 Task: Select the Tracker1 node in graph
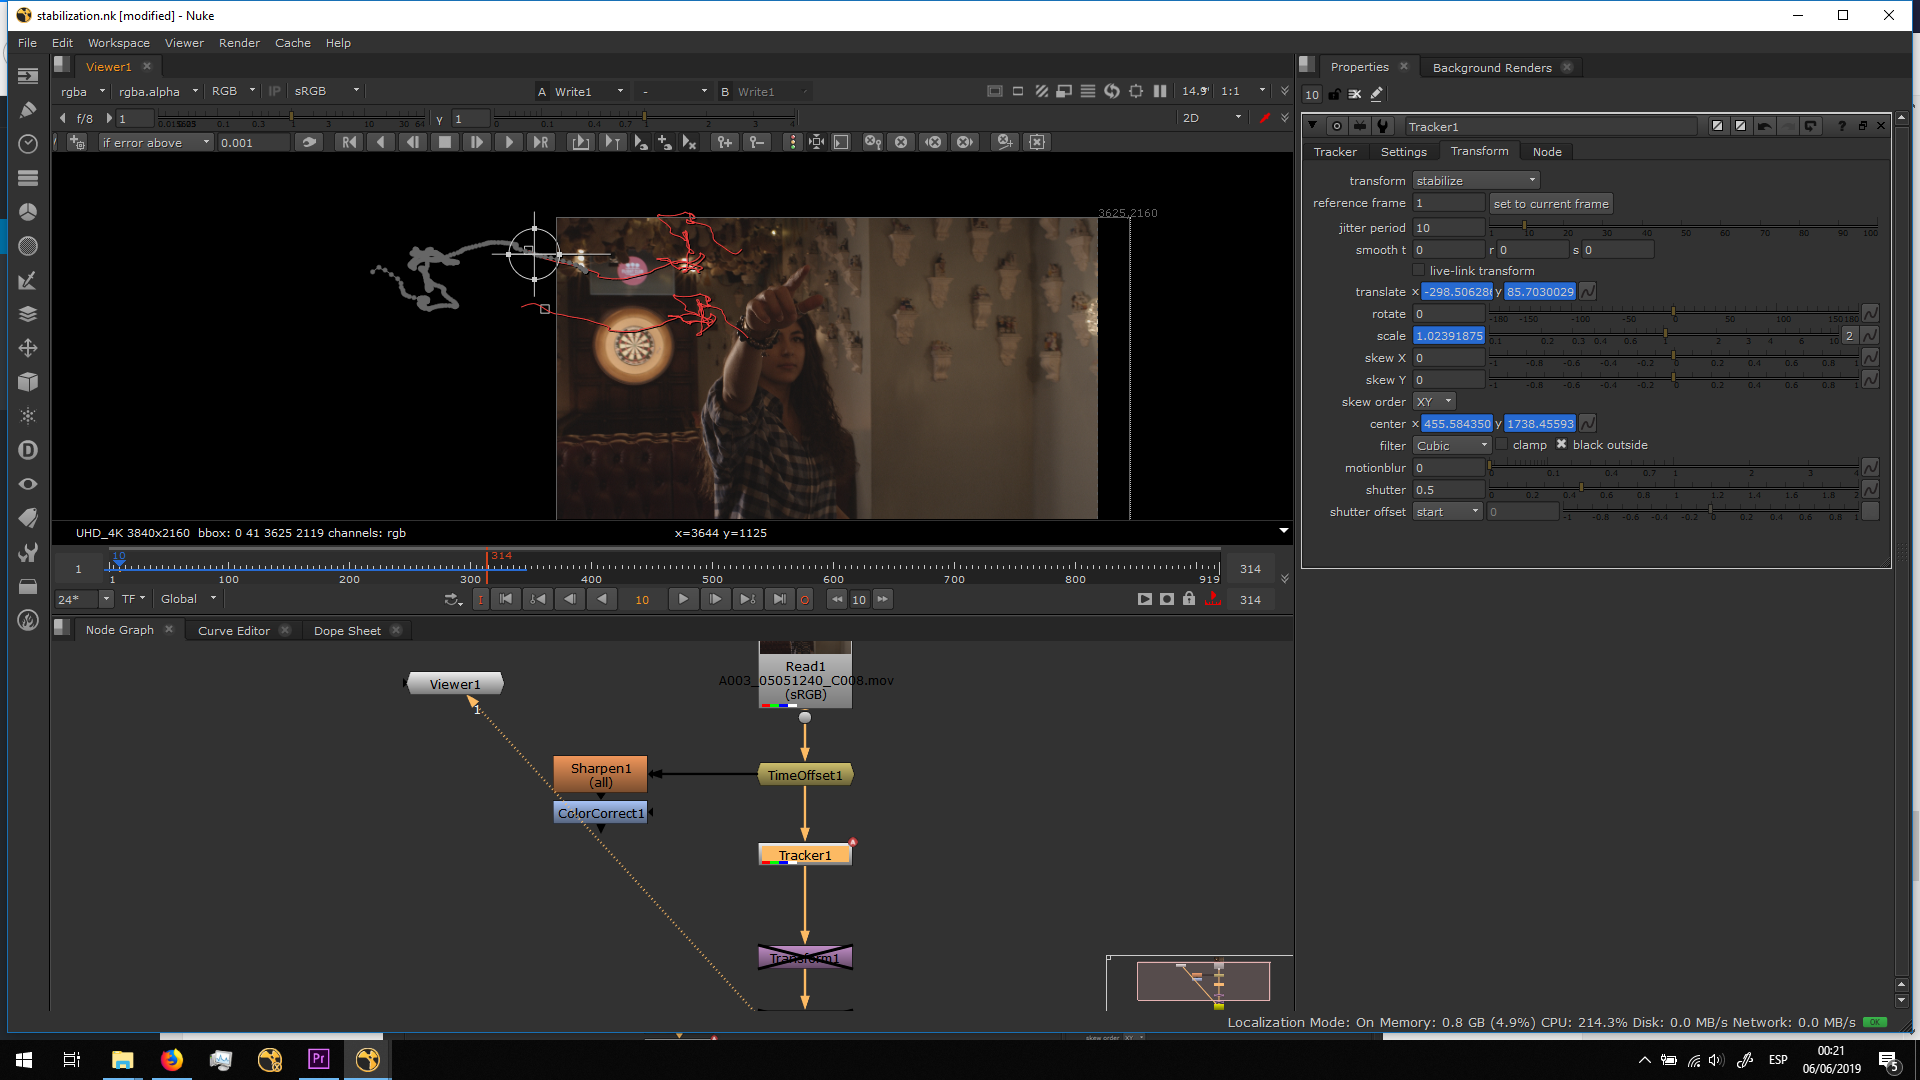pos(805,856)
